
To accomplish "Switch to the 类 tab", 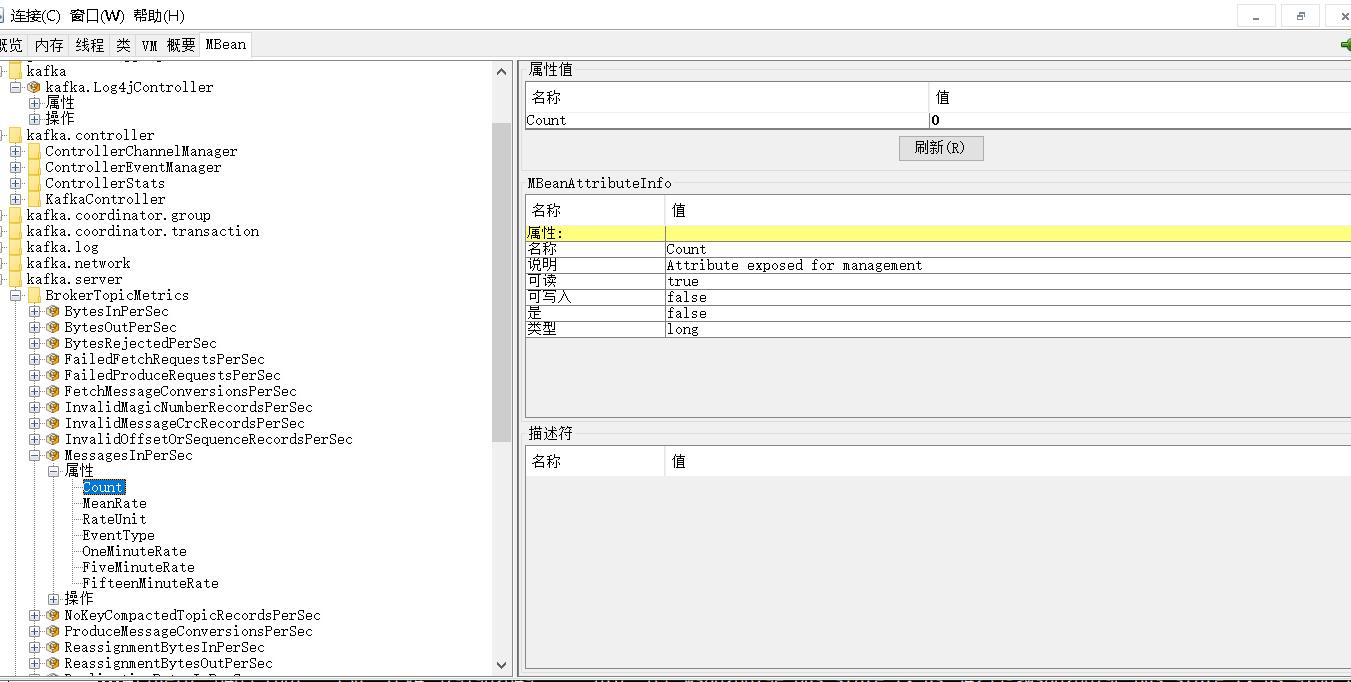I will (123, 45).
